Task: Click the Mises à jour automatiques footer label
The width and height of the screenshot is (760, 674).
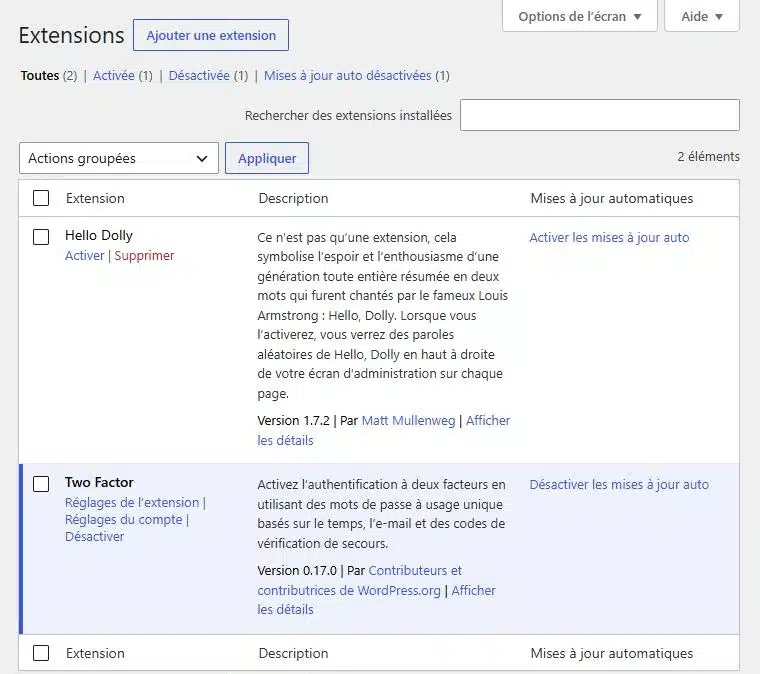Action: pos(612,653)
